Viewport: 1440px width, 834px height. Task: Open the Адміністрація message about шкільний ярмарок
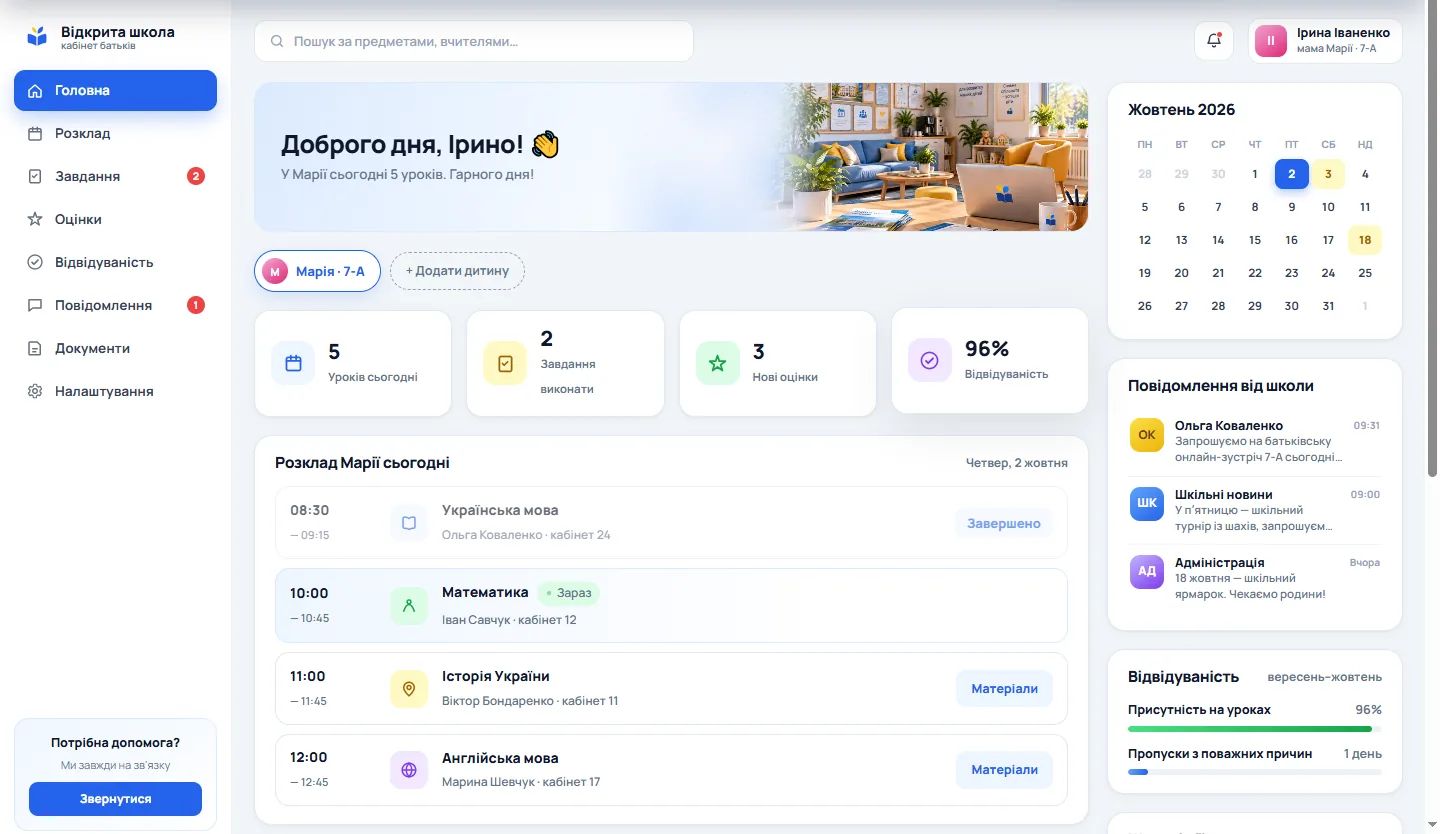click(1254, 578)
